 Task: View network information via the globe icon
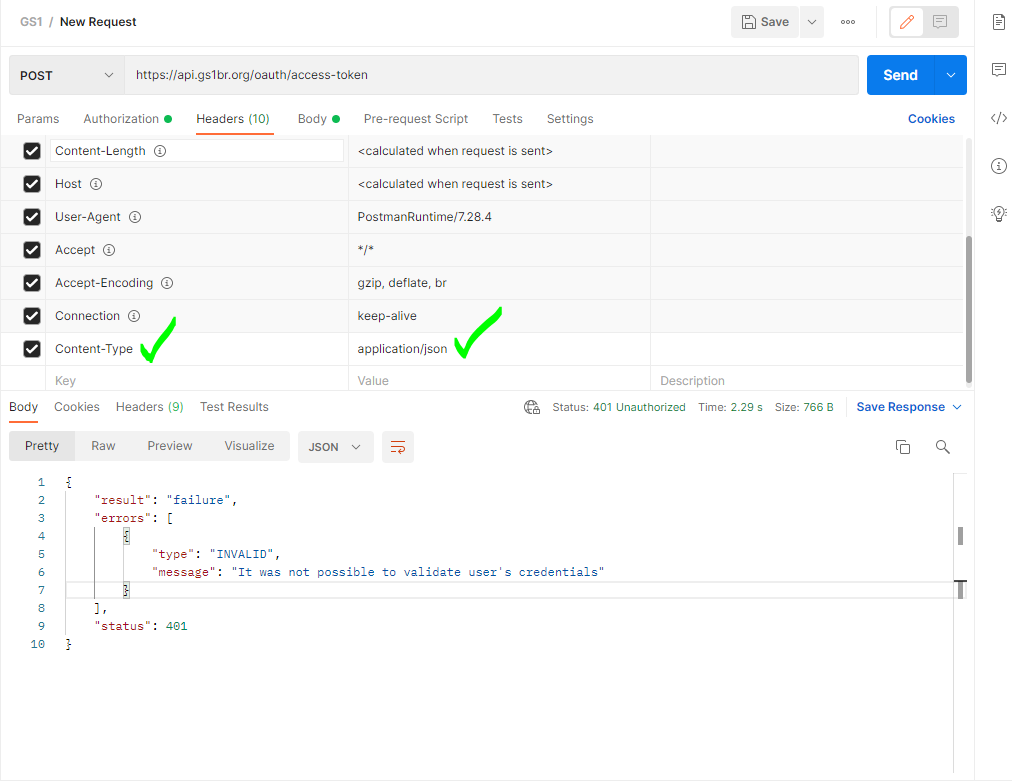531,407
